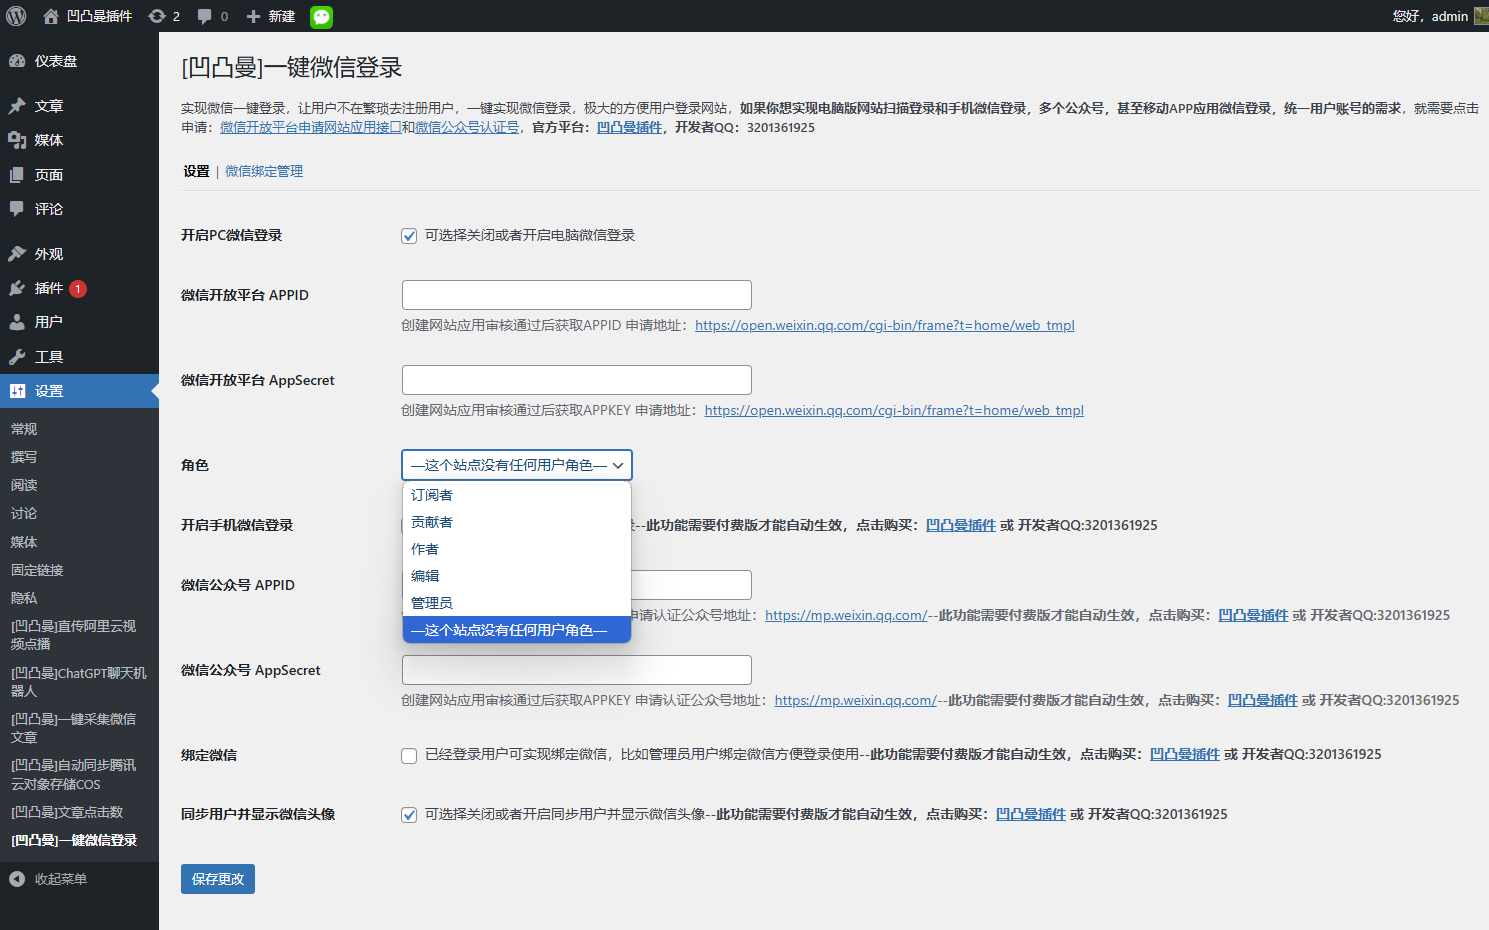This screenshot has height=930, width=1489.
Task: Choose 订阅者 in the open role list
Action: pos(431,494)
